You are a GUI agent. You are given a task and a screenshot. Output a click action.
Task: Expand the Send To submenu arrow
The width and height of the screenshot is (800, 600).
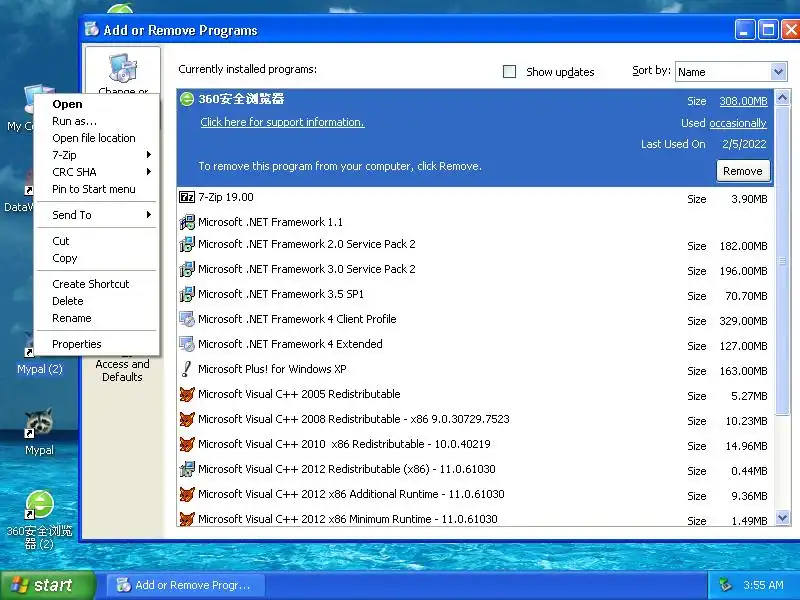[148, 215]
